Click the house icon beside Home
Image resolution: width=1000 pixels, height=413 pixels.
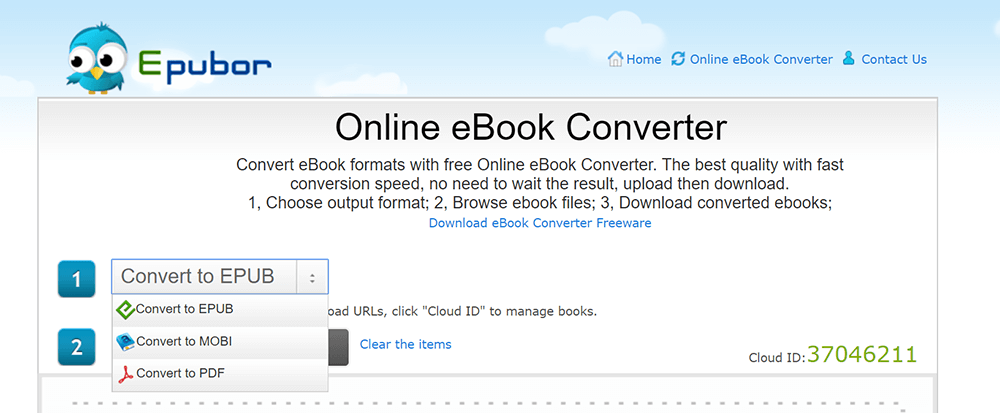615,59
